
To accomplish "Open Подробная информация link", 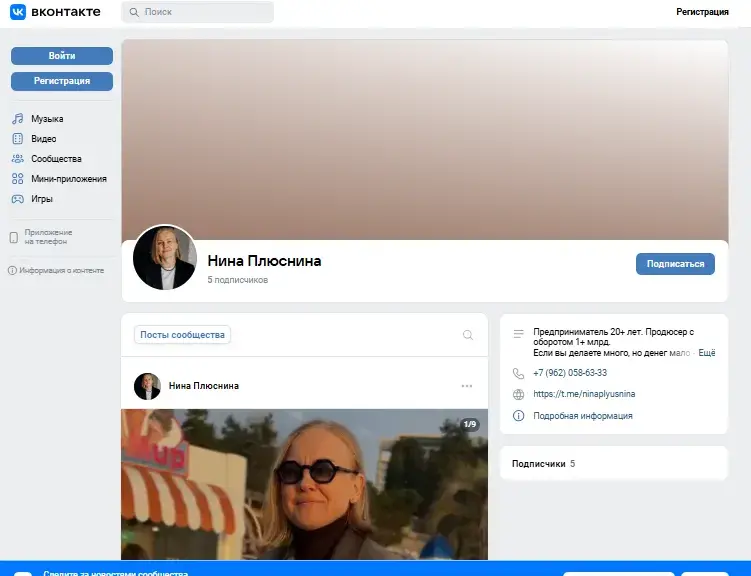I will 583,416.
